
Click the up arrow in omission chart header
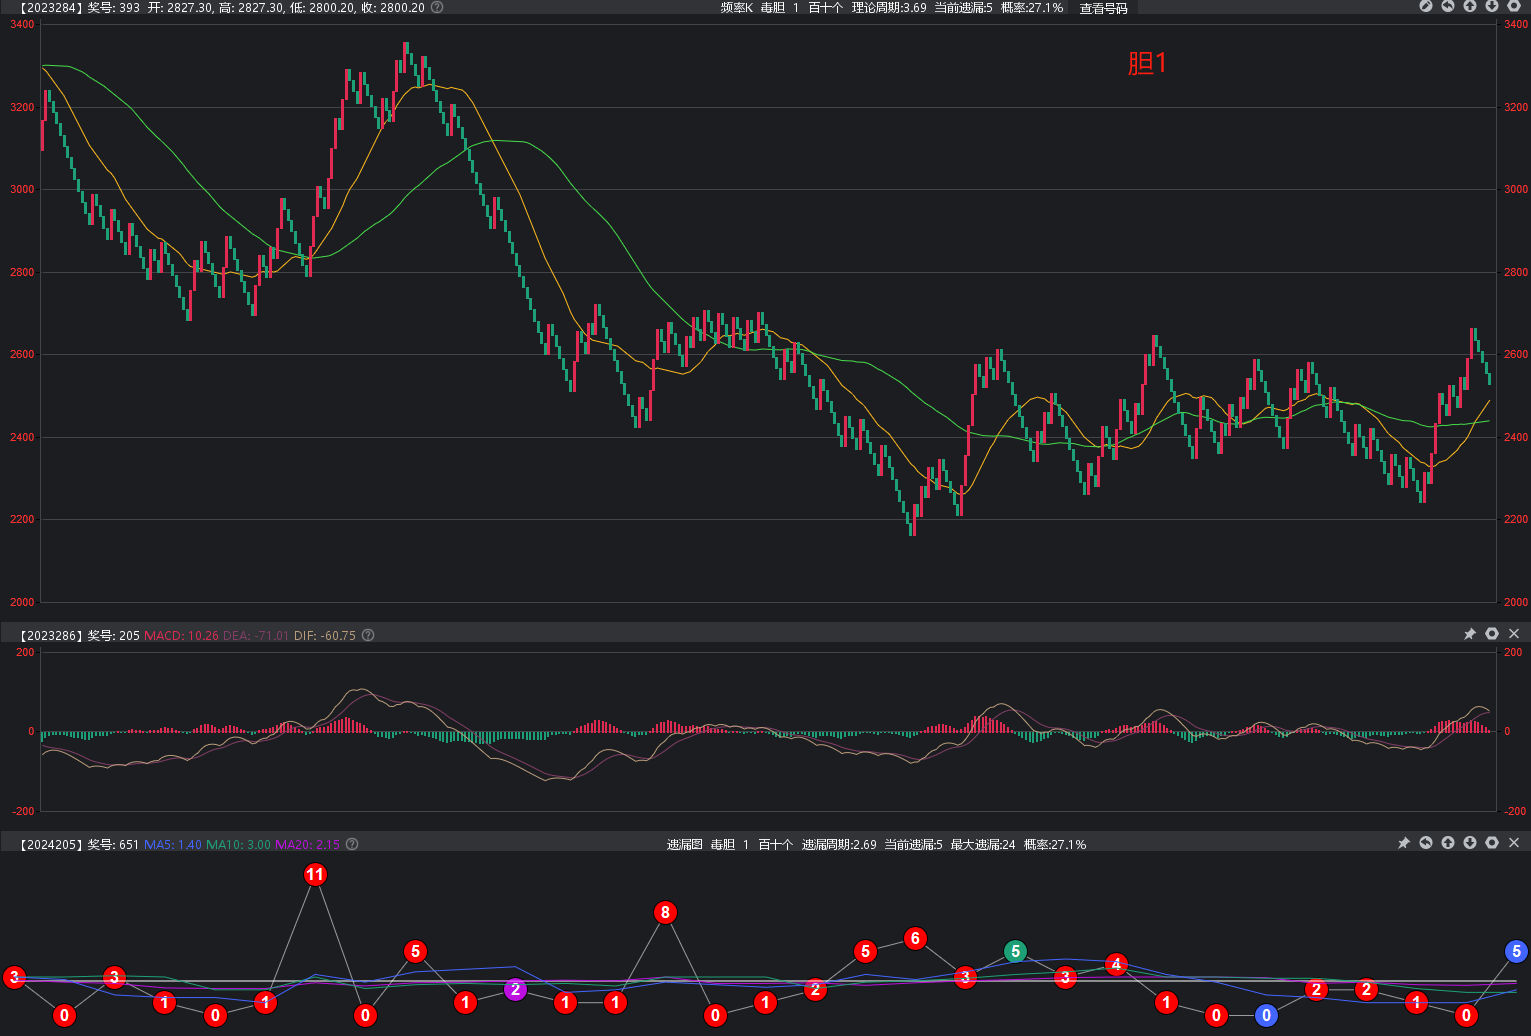click(1448, 843)
